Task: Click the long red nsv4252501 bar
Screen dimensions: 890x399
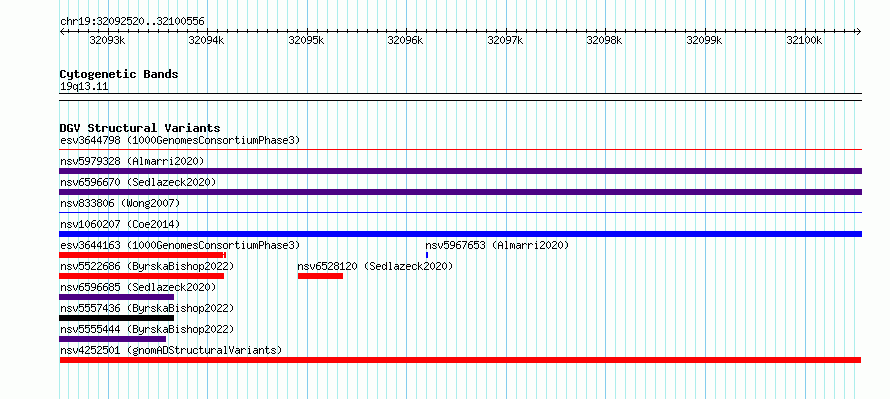Action: (460, 360)
